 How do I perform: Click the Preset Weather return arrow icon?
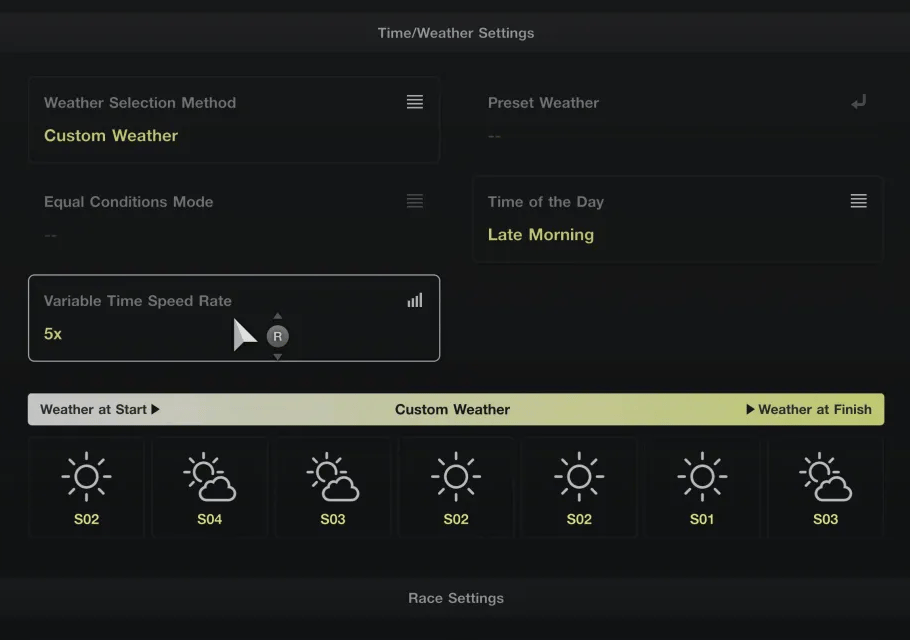[x=858, y=102]
